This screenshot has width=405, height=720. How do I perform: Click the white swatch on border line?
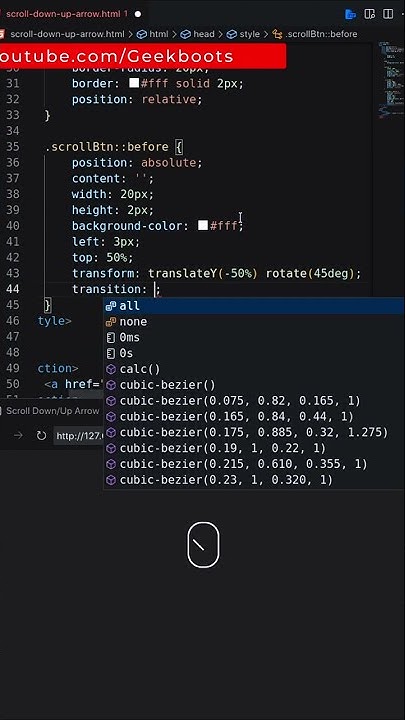coord(134,83)
